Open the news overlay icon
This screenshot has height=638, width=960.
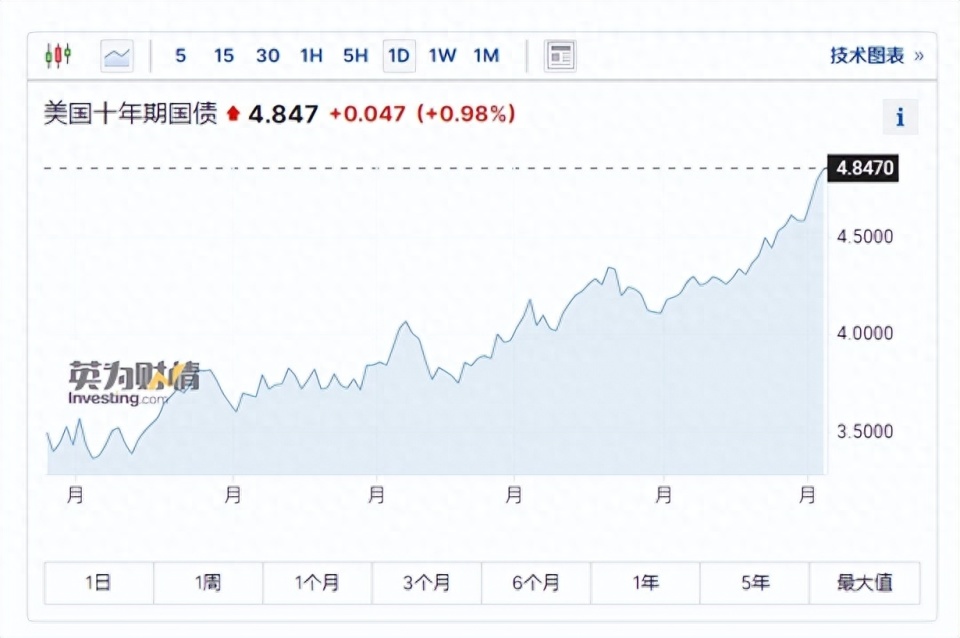(x=560, y=56)
